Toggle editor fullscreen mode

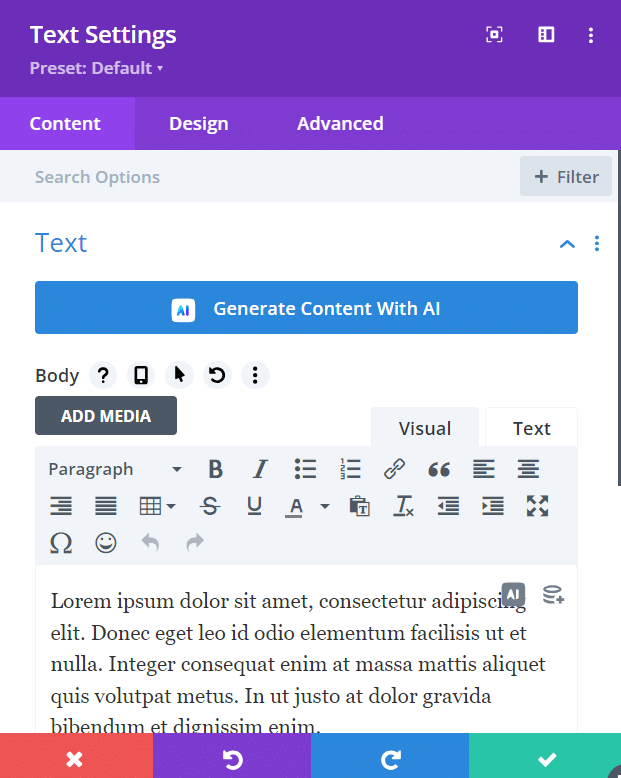pyautogui.click(x=537, y=506)
